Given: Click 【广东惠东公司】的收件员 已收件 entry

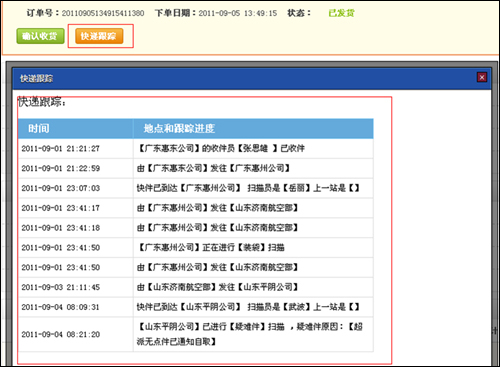Looking at the screenshot, I should point(221,148).
